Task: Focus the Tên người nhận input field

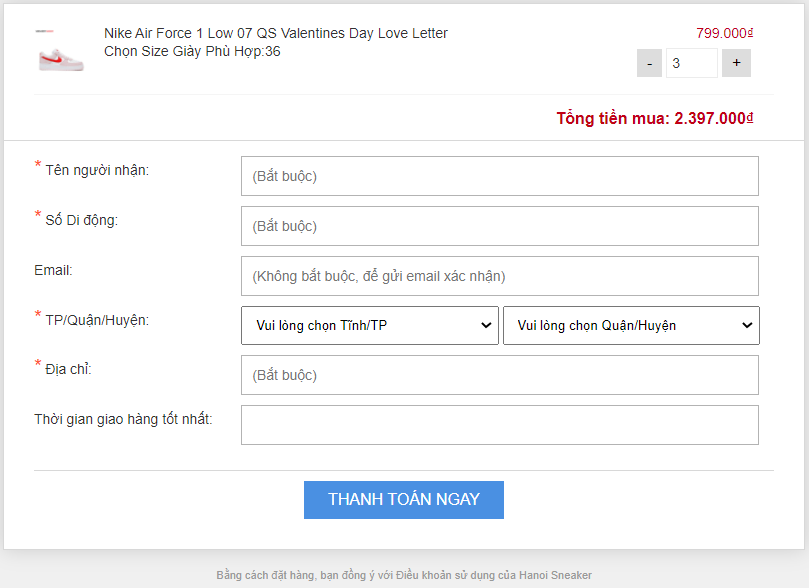Action: pyautogui.click(x=499, y=176)
